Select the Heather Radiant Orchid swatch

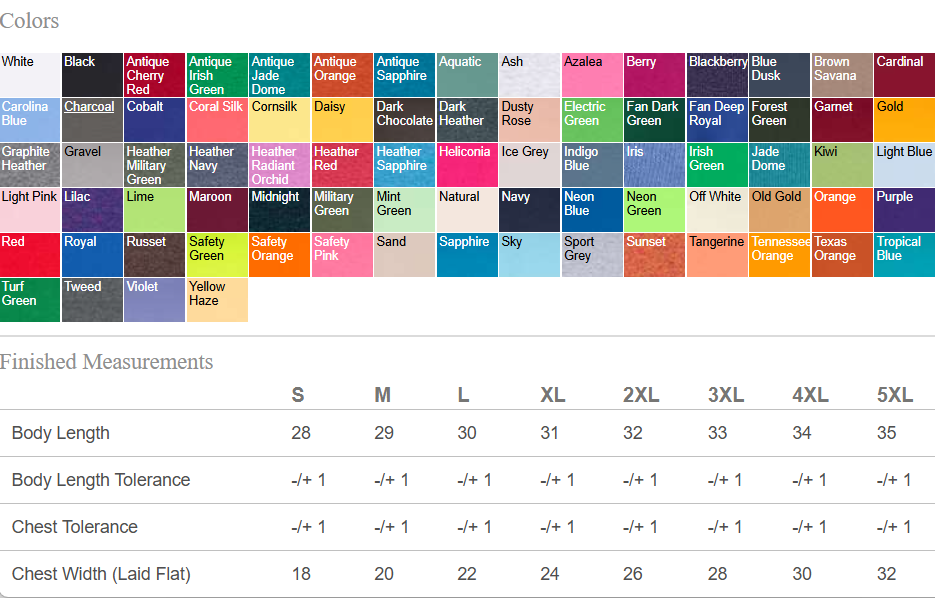(279, 165)
